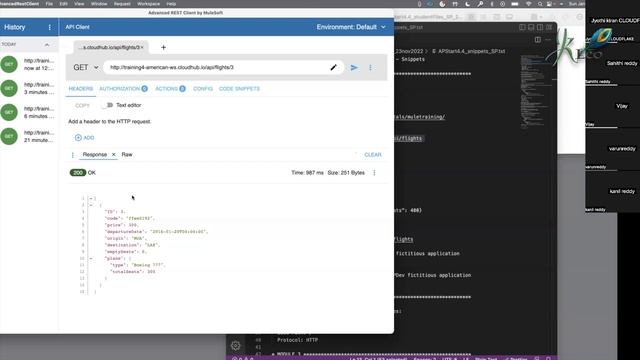Switch to the ACTIONS tab
Image resolution: width=640 pixels, height=360 pixels.
[170, 89]
